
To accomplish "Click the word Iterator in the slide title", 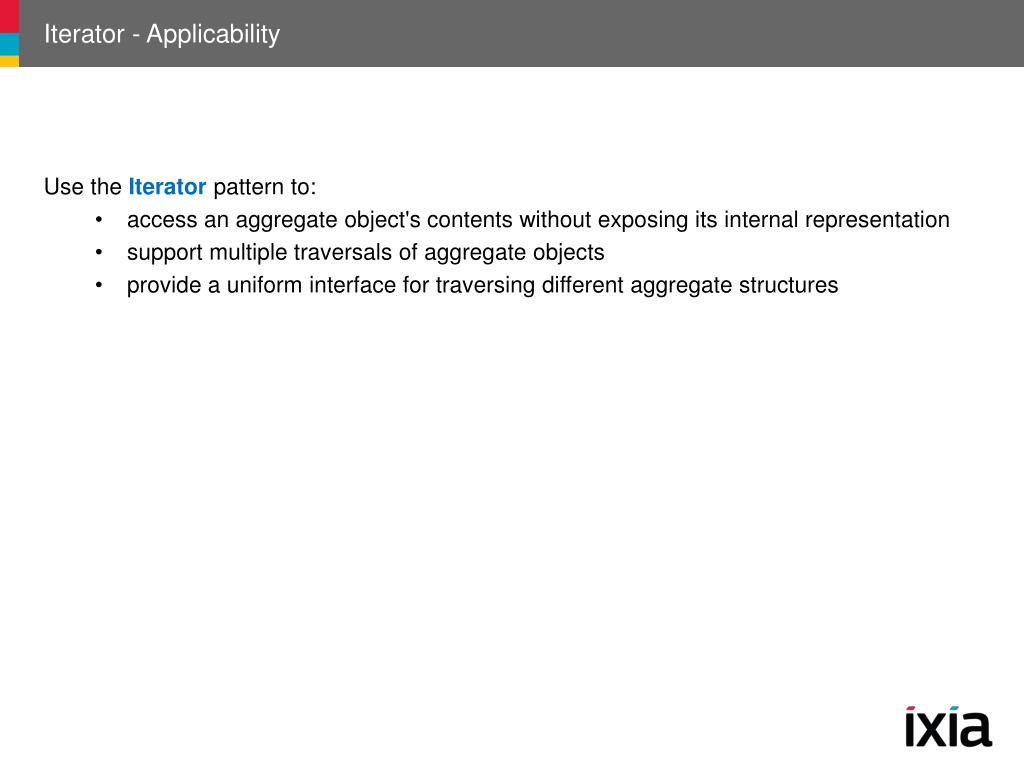I will pos(84,34).
